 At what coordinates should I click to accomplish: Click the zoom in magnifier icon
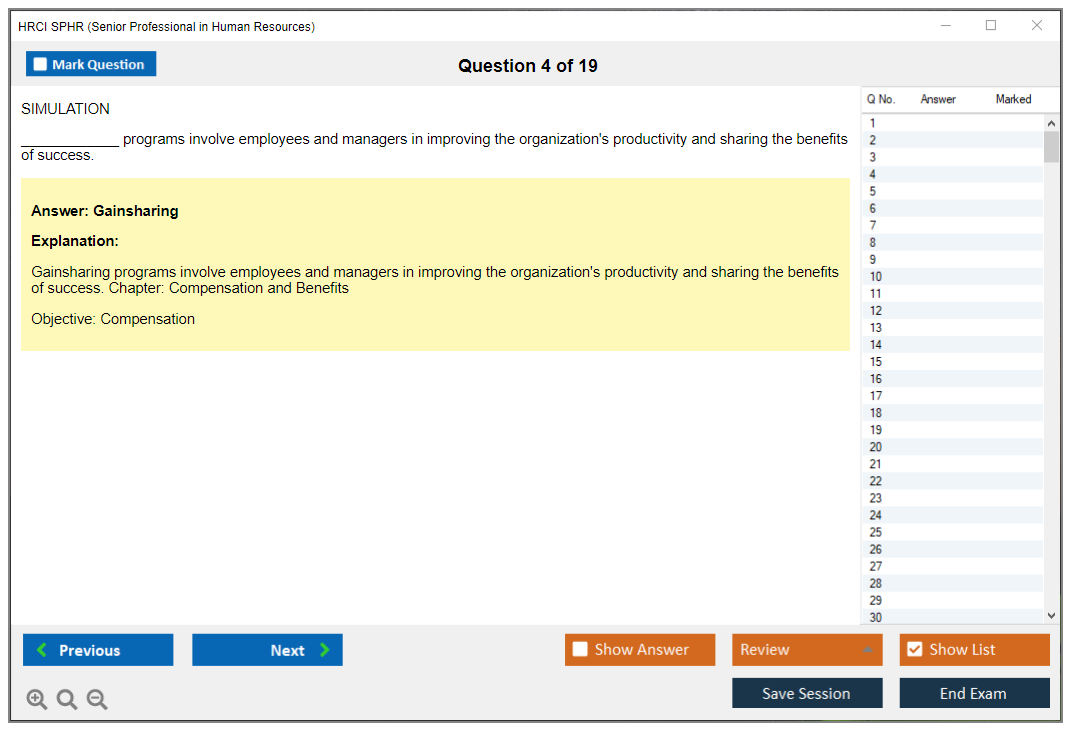coord(37,700)
